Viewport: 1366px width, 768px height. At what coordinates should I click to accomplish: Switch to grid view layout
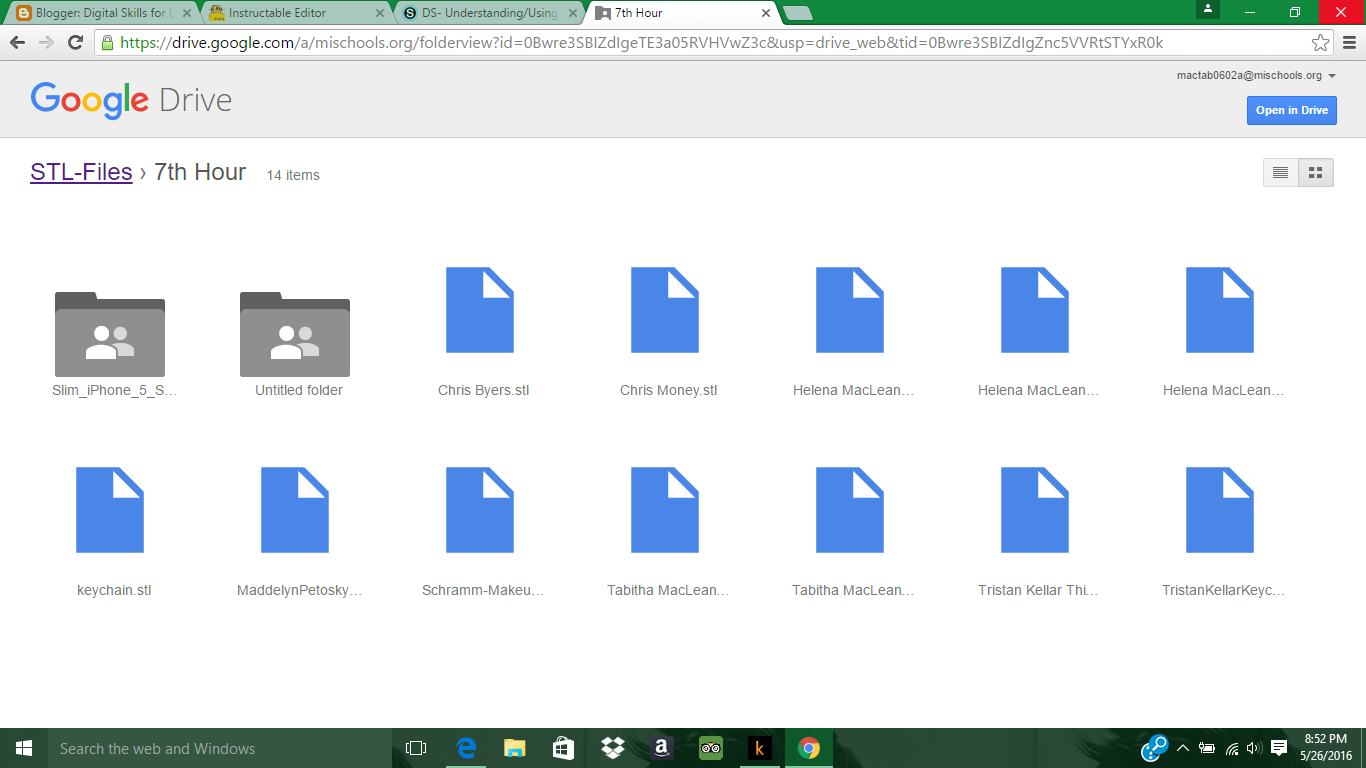tap(1316, 173)
